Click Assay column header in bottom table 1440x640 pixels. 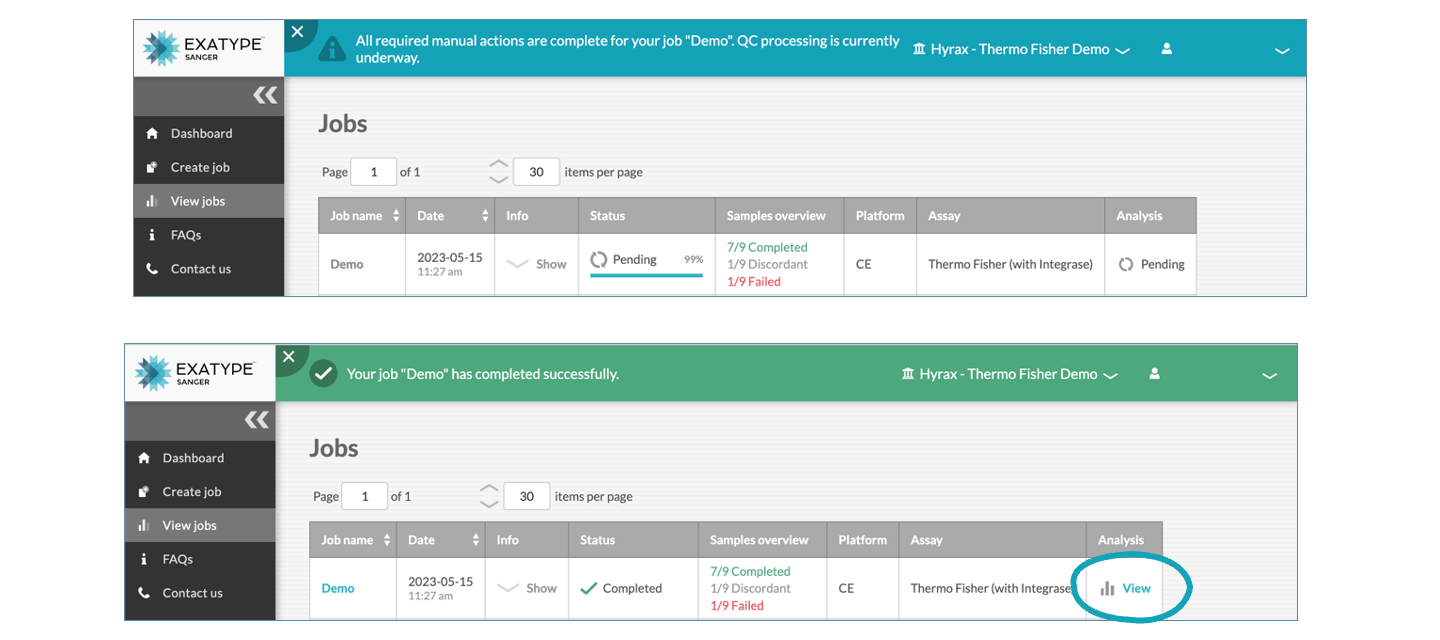pos(992,540)
